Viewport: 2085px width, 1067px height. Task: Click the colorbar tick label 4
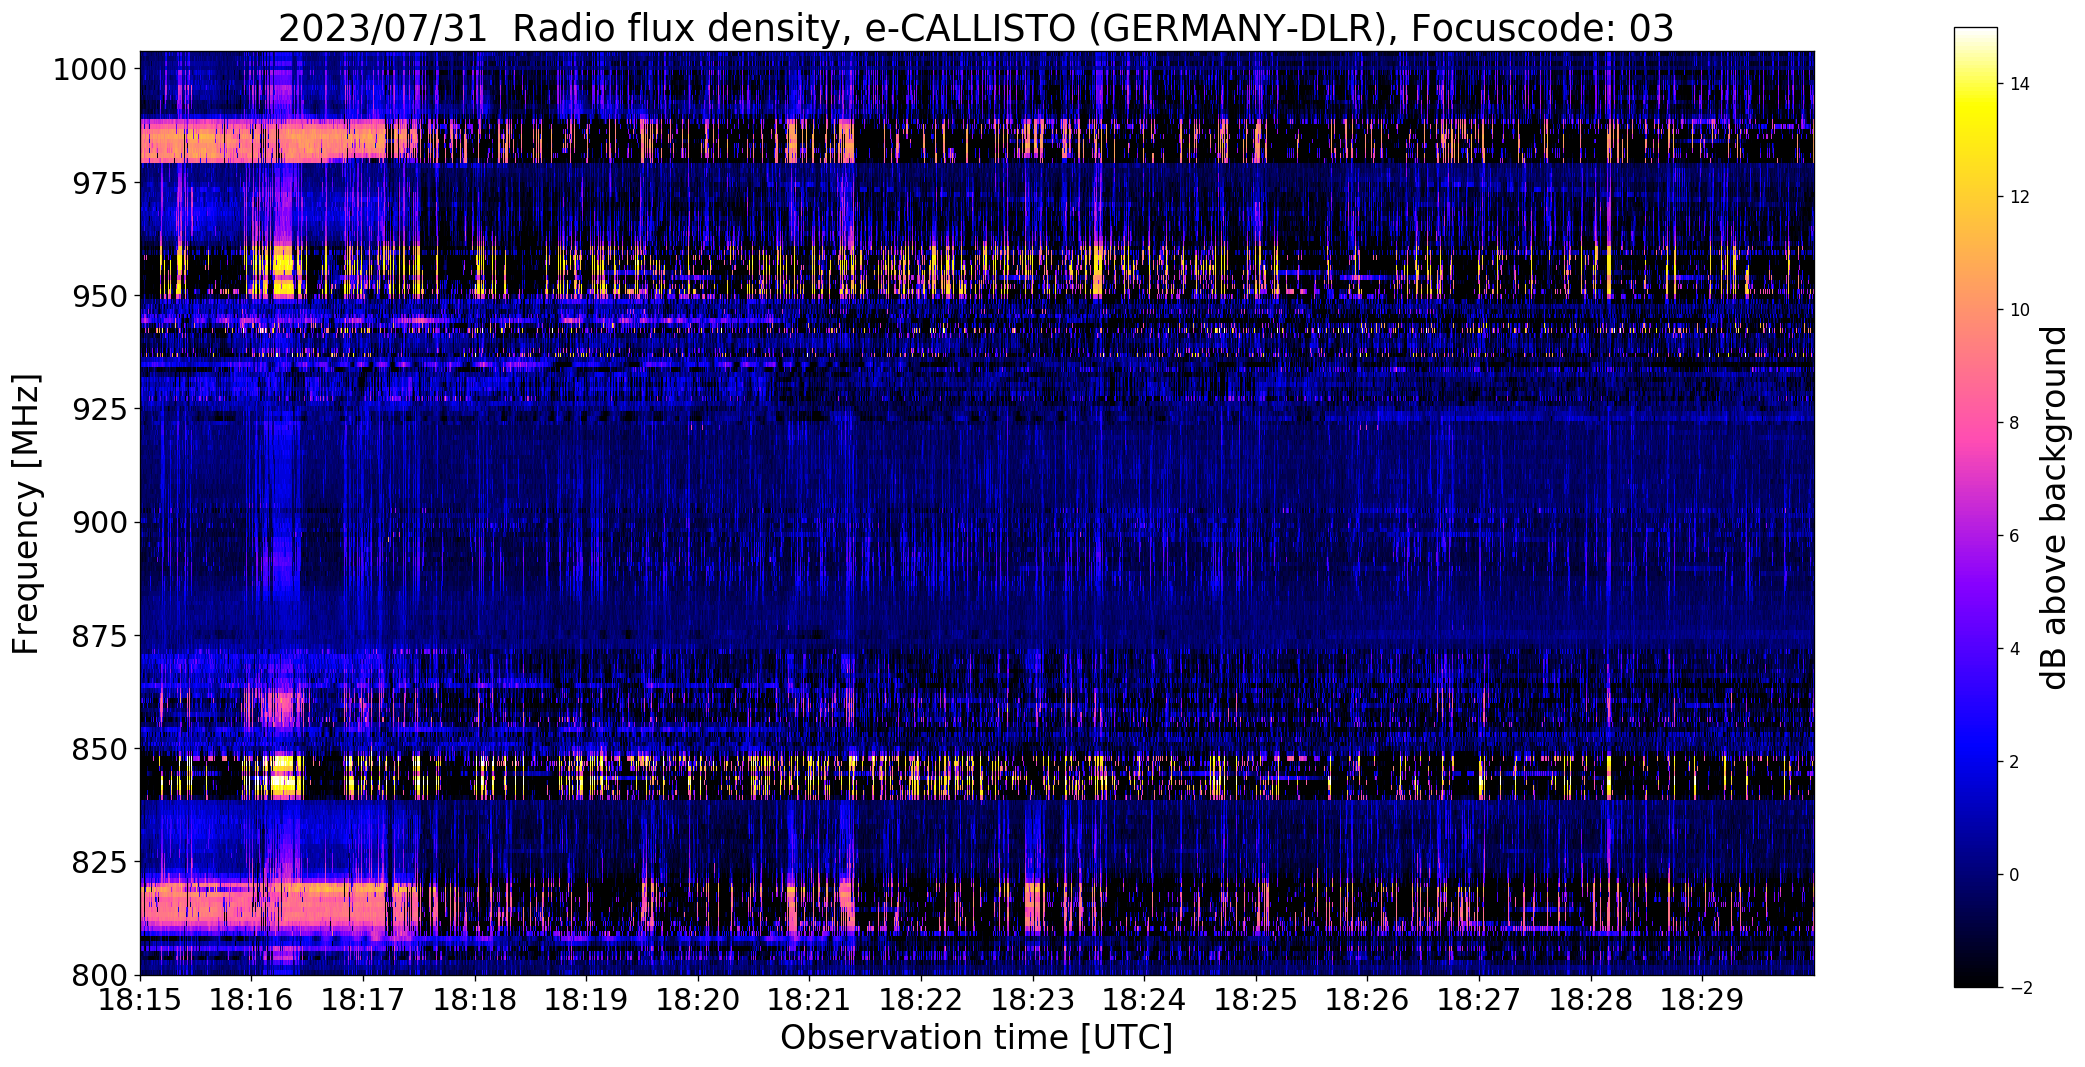2015,649
